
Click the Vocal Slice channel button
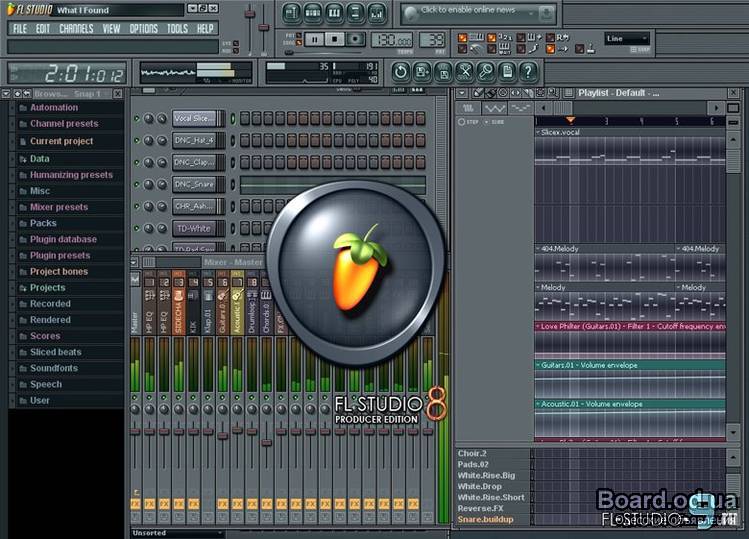point(195,119)
